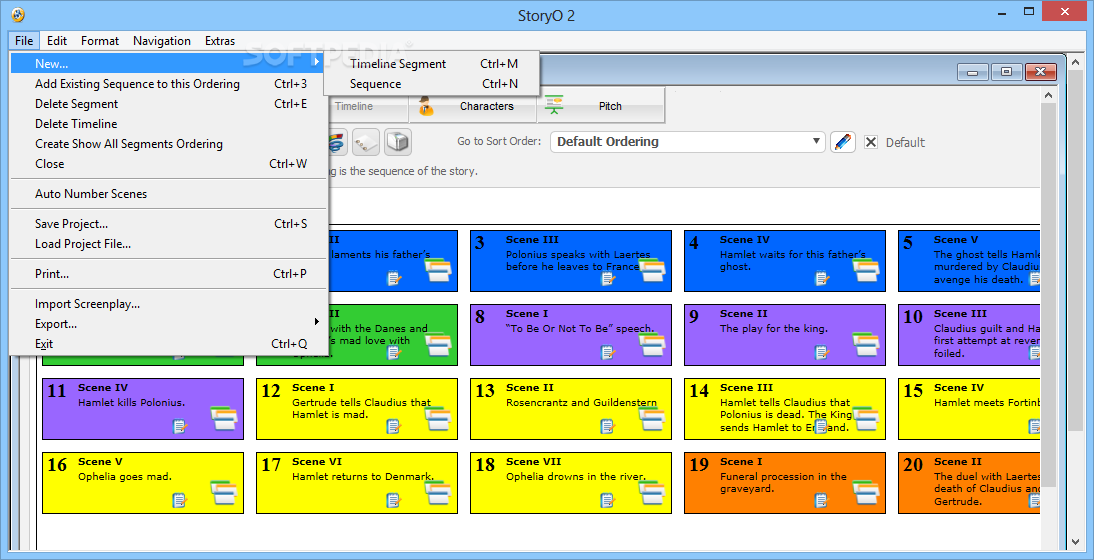
Task: Expand the New... submenu
Action: coord(169,63)
